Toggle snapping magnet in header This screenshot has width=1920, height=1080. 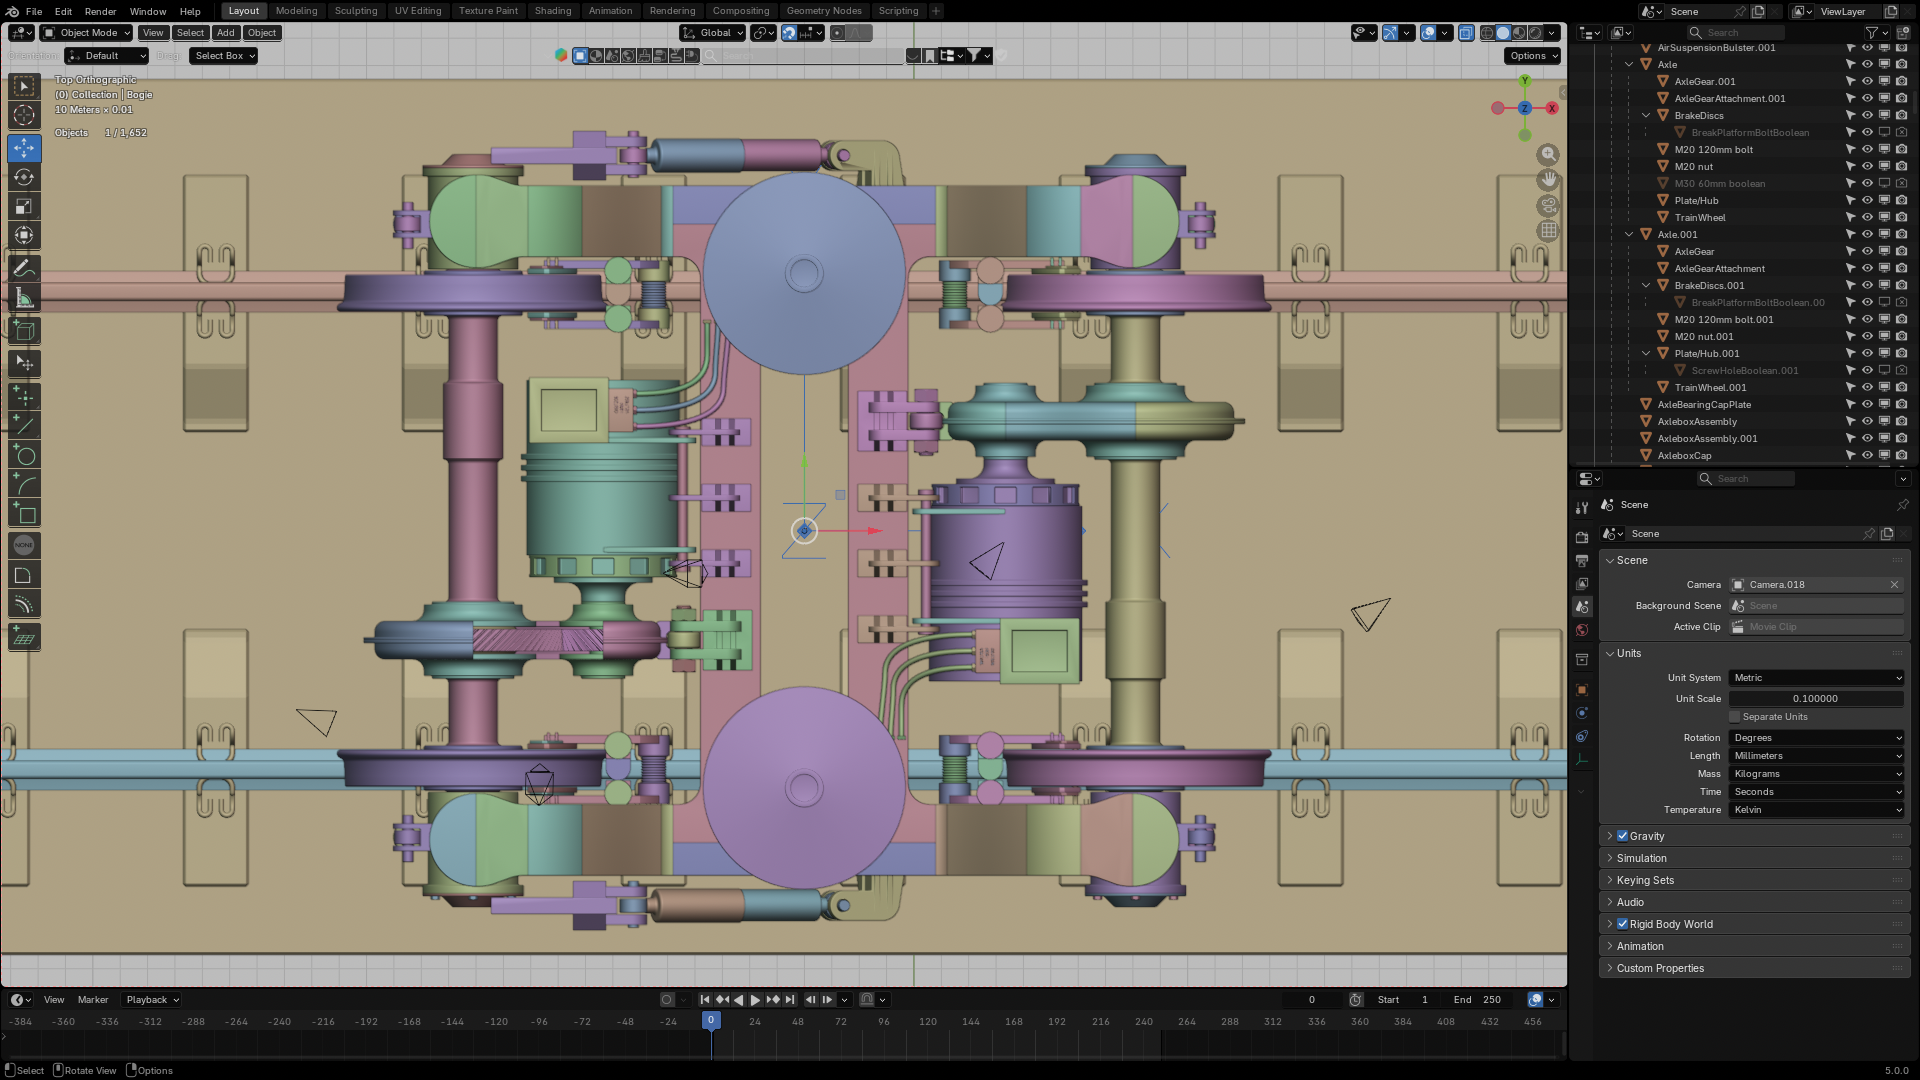click(x=789, y=33)
